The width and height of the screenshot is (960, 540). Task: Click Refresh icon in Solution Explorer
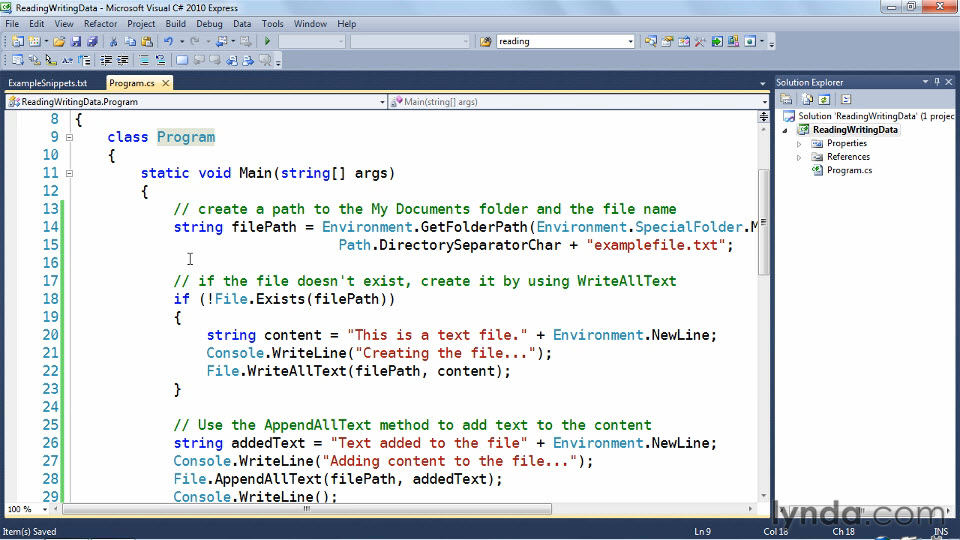click(x=824, y=99)
